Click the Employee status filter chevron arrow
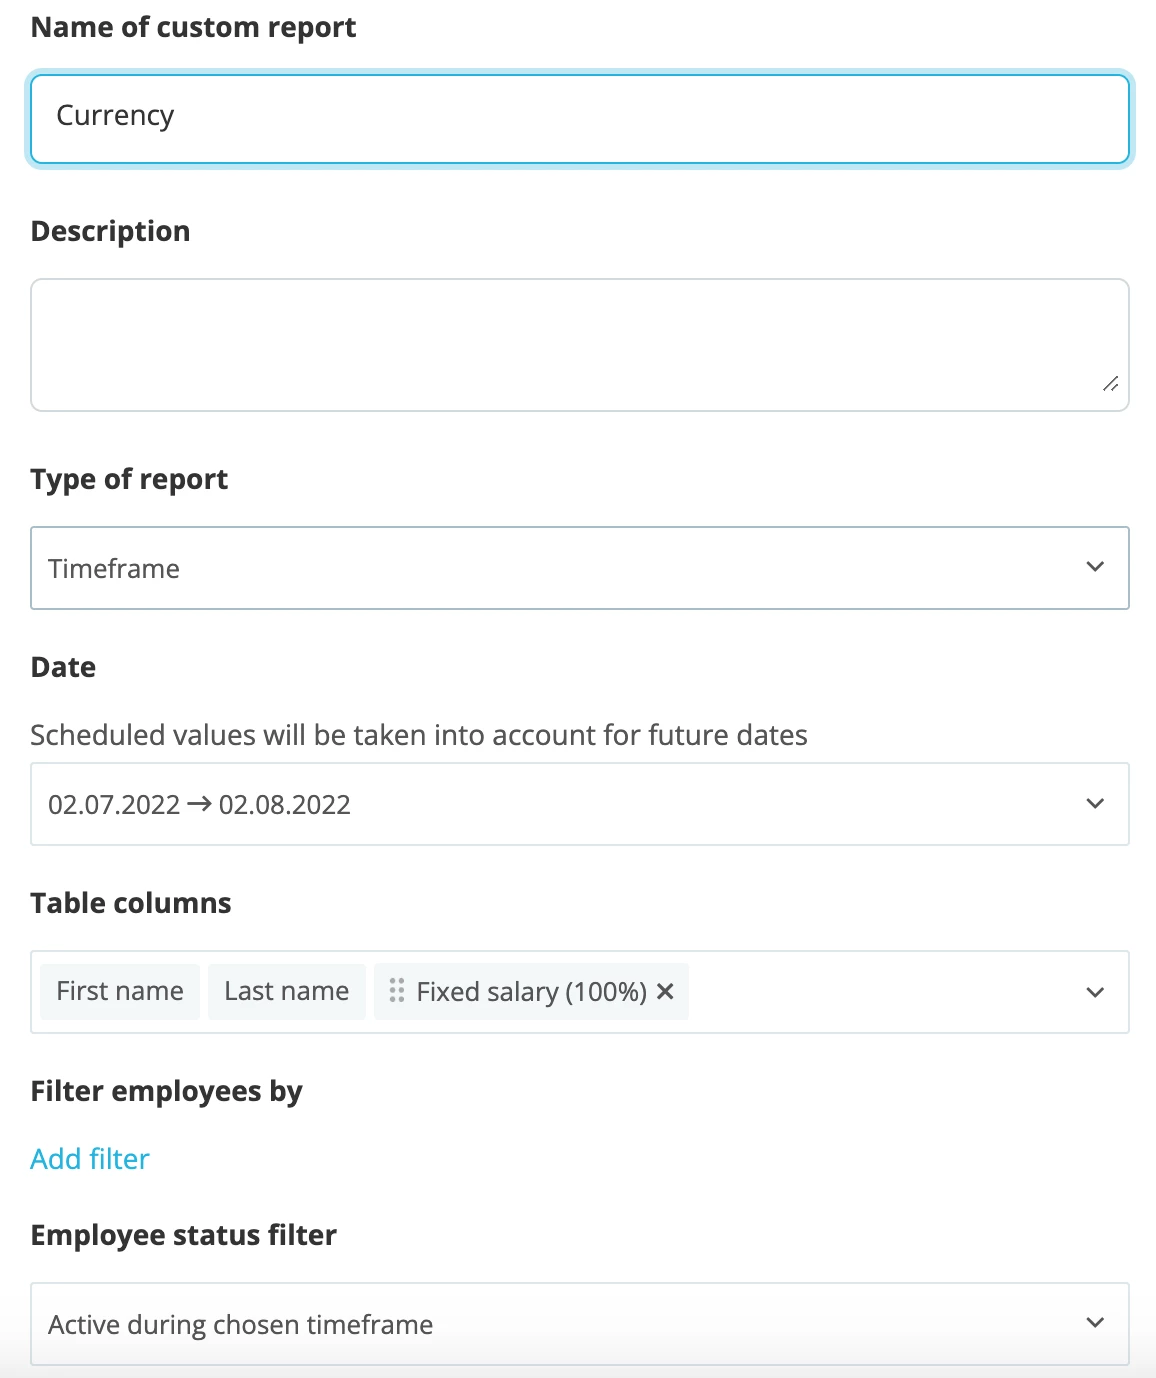 (x=1095, y=1323)
